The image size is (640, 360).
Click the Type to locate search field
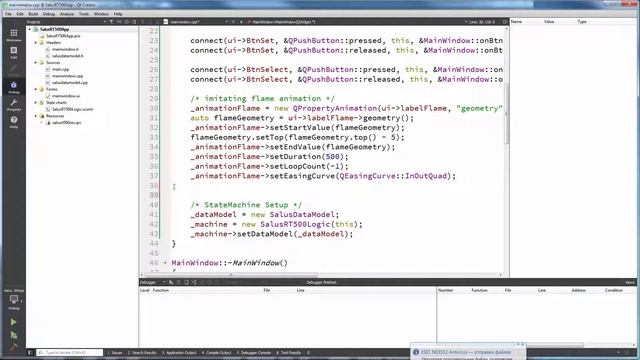click(69, 352)
